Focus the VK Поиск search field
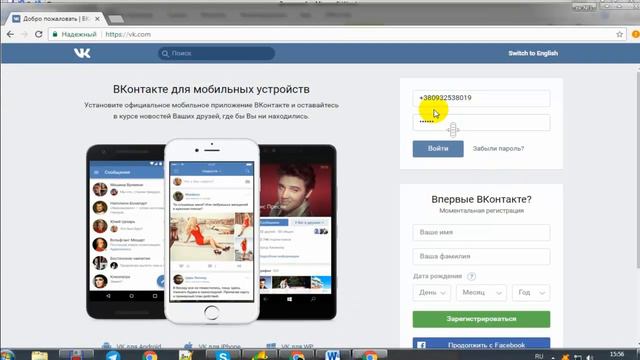640x360 pixels. pos(216,53)
